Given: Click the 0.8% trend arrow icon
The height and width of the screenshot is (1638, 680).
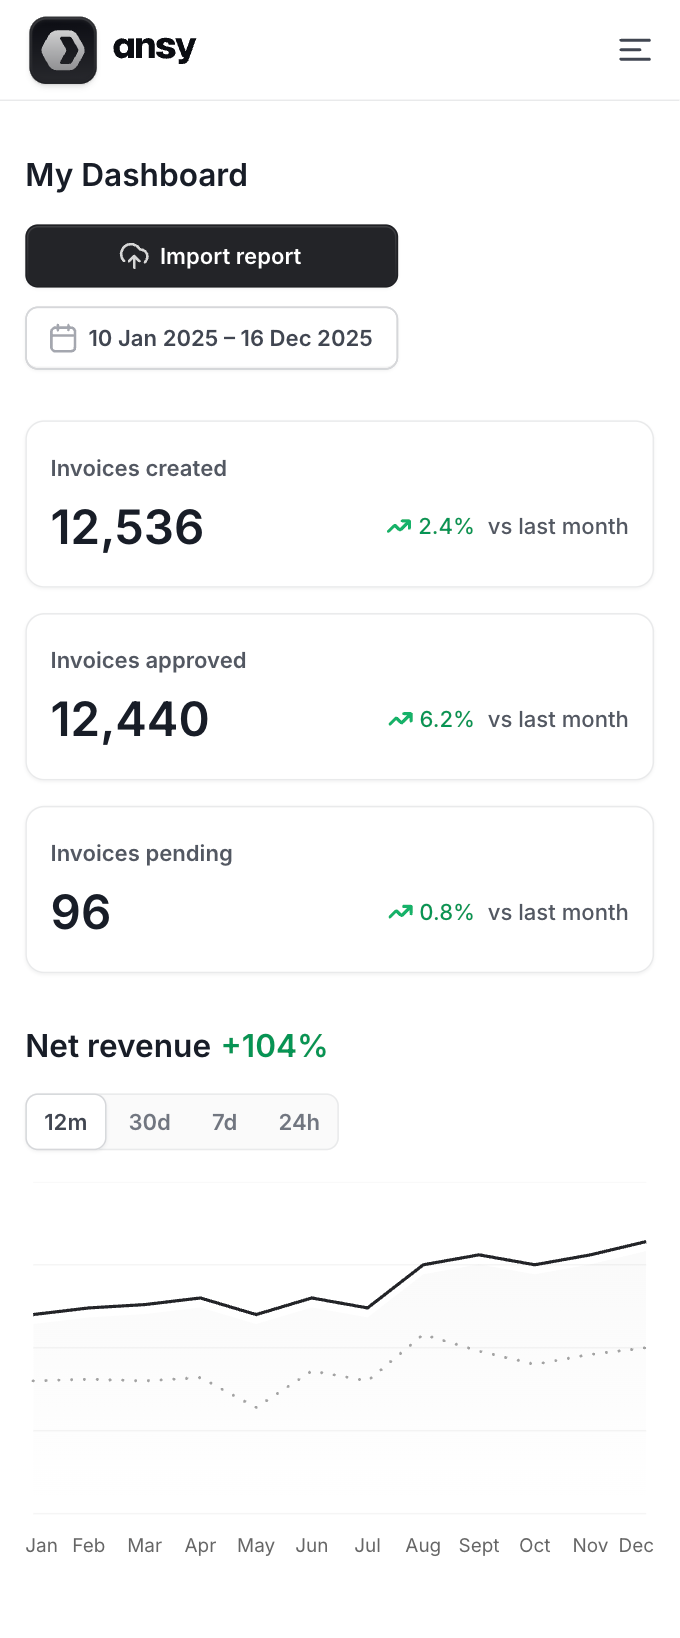Looking at the screenshot, I should 400,913.
